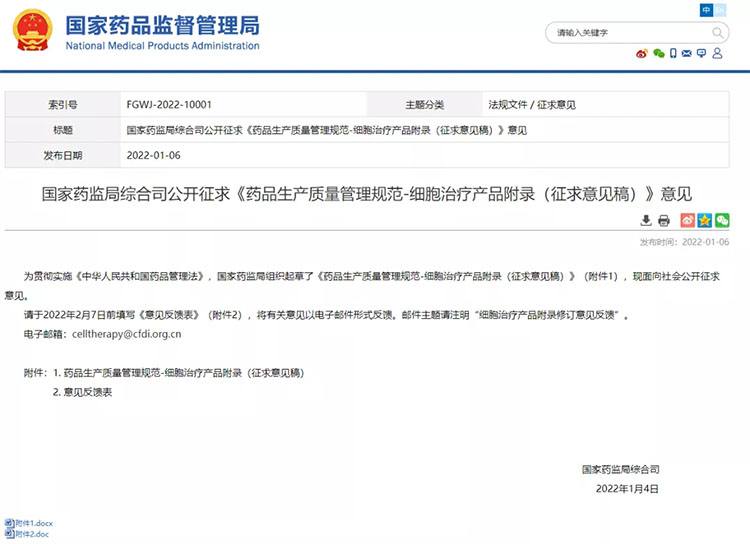Click the 发布日期 value 2022-01-06 in table
Image resolution: width=750 pixels, height=544 pixels.
point(154,155)
